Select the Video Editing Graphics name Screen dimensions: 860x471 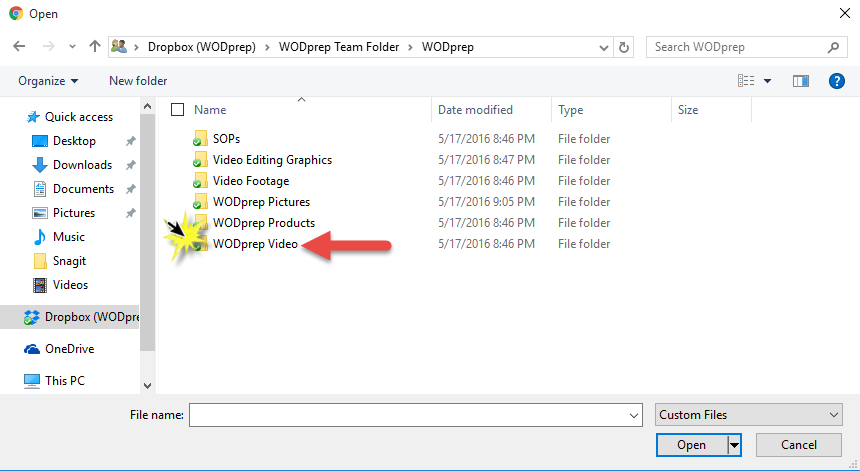[272, 160]
